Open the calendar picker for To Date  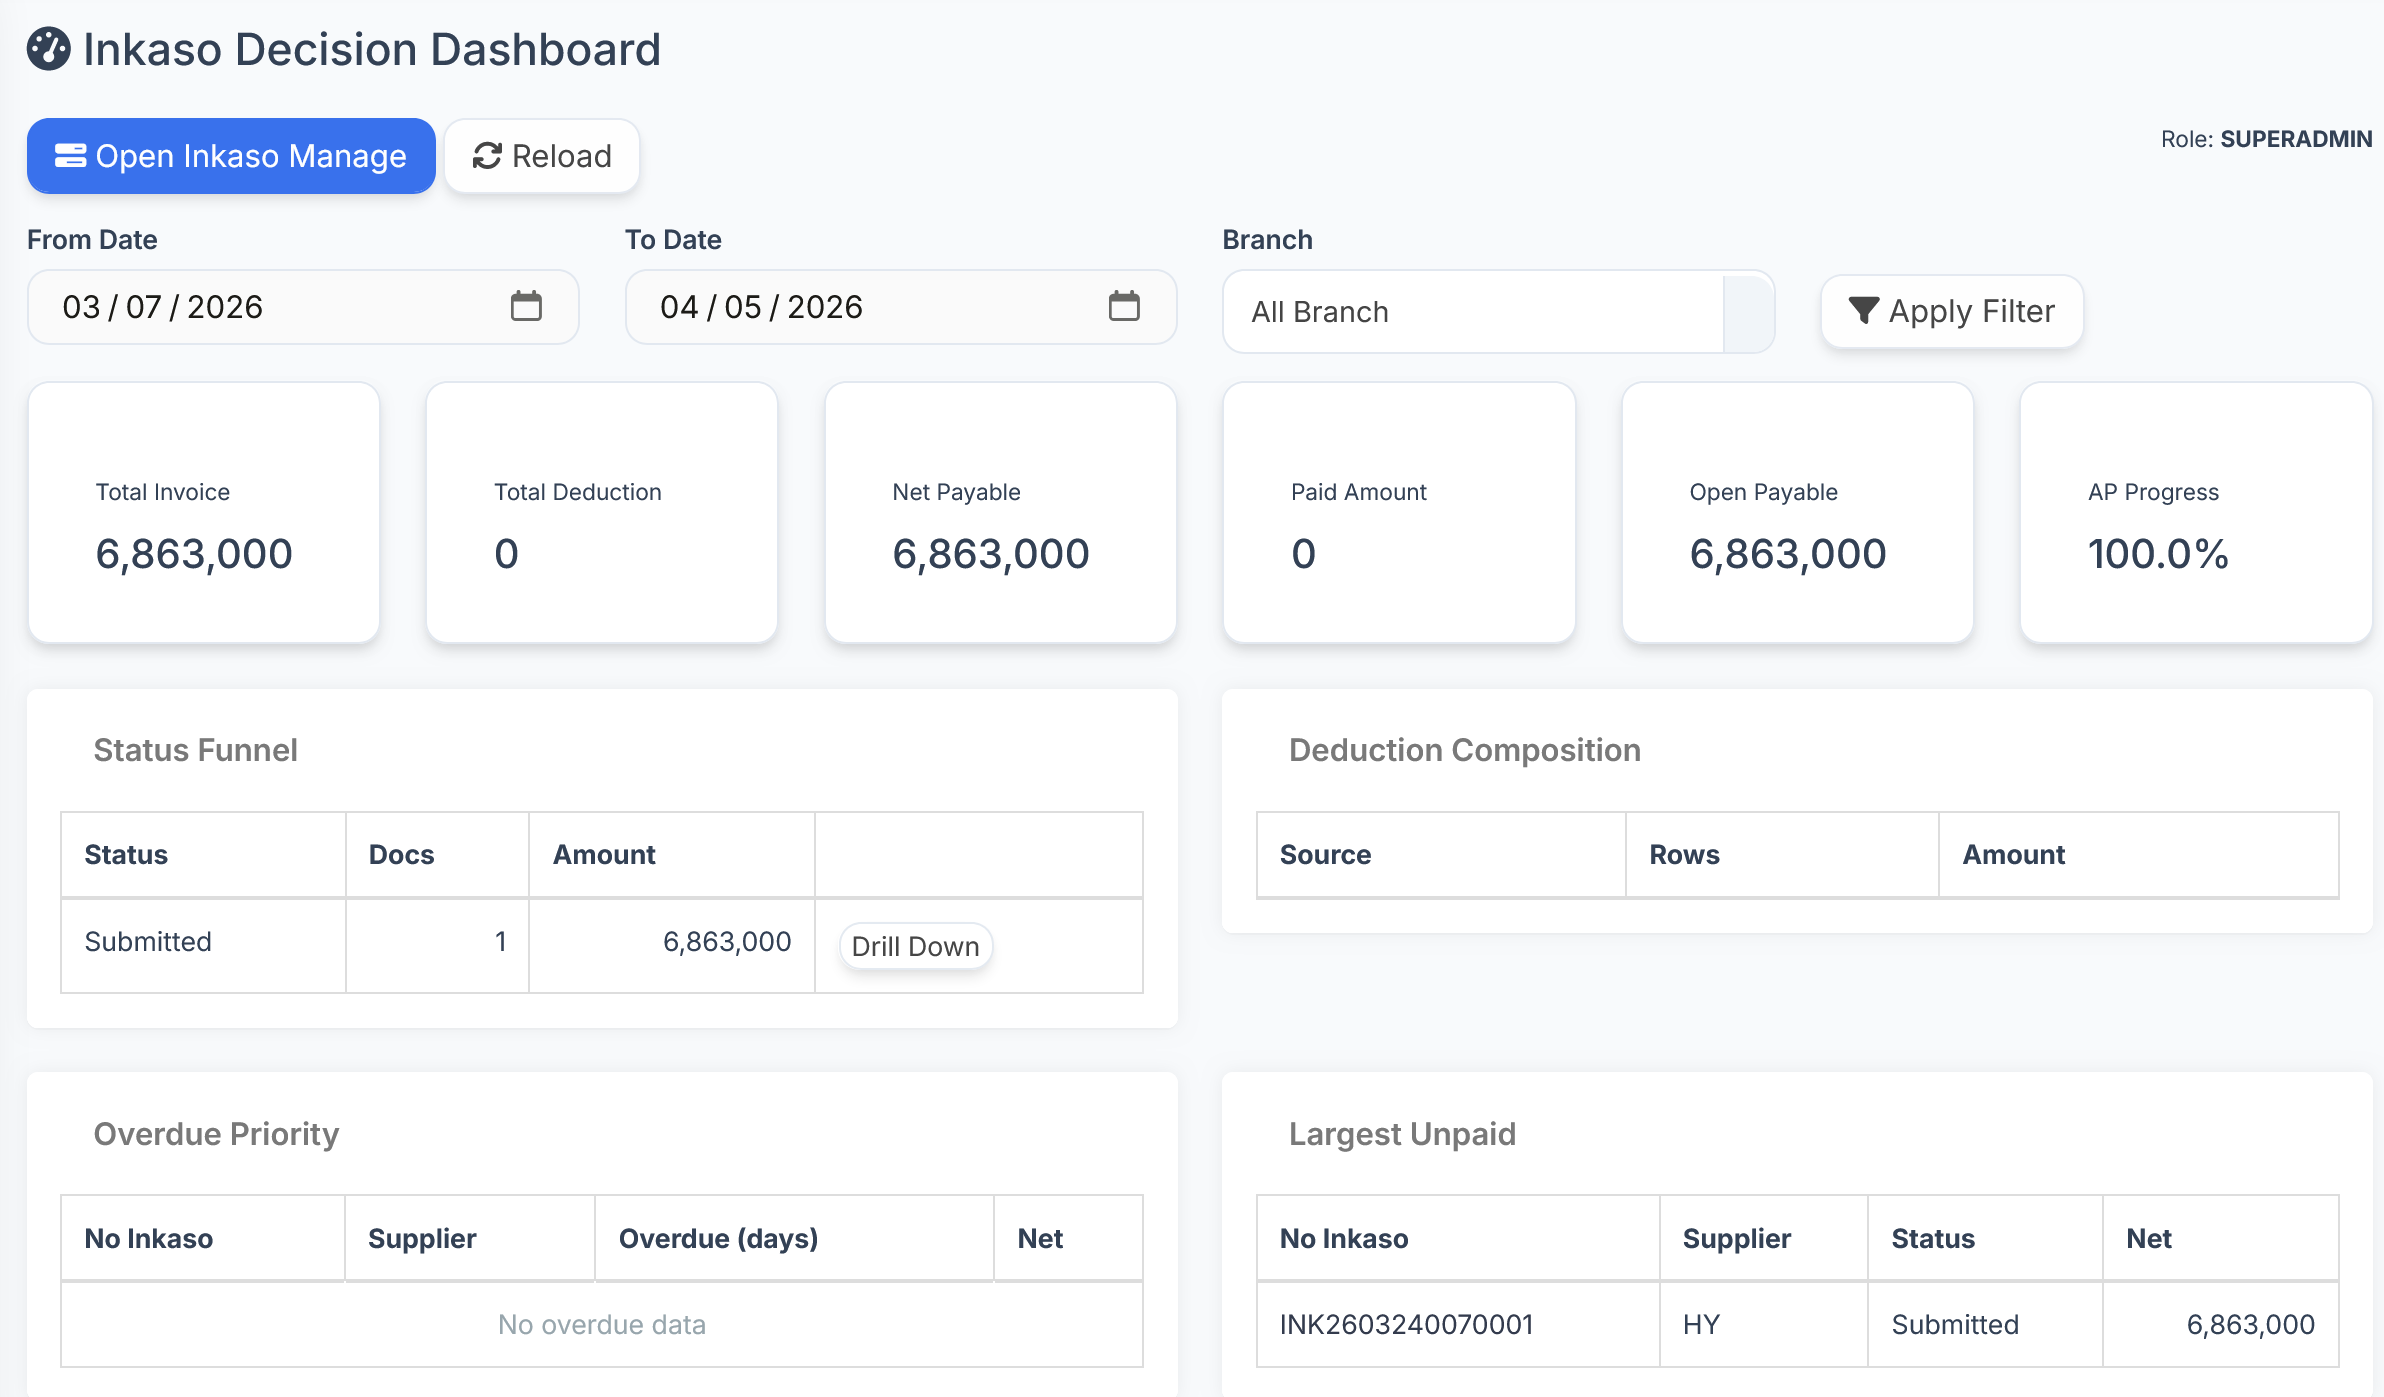(1126, 307)
